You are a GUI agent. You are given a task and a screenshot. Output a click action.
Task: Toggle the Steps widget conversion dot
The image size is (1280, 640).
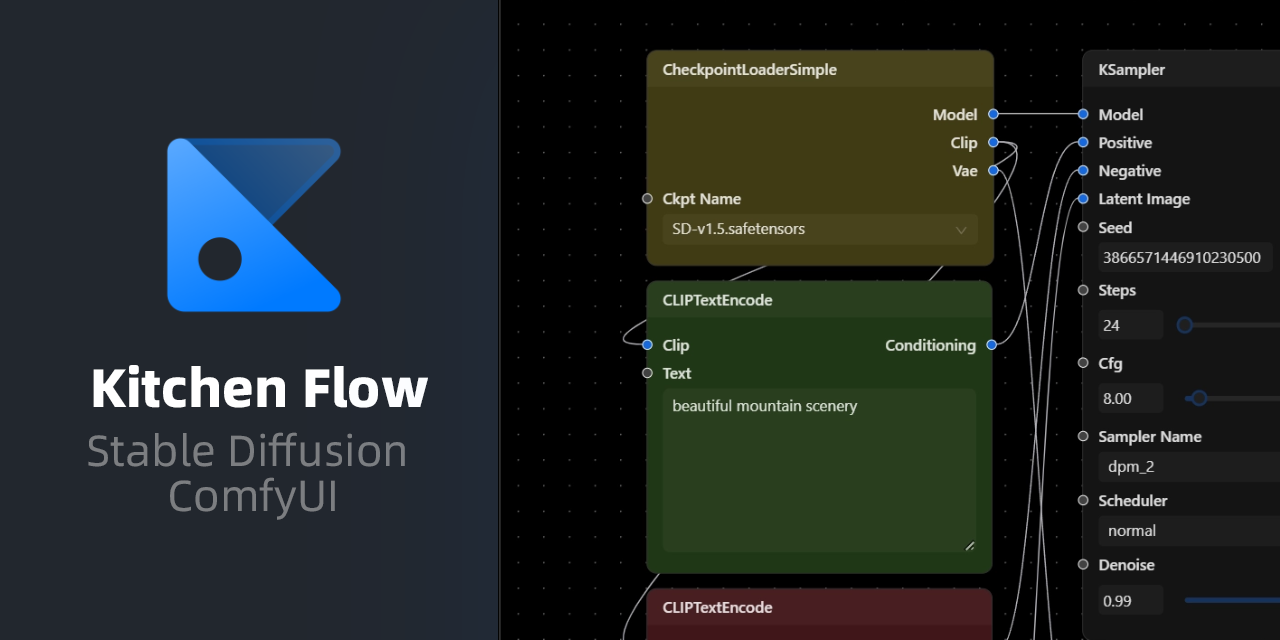[1083, 290]
